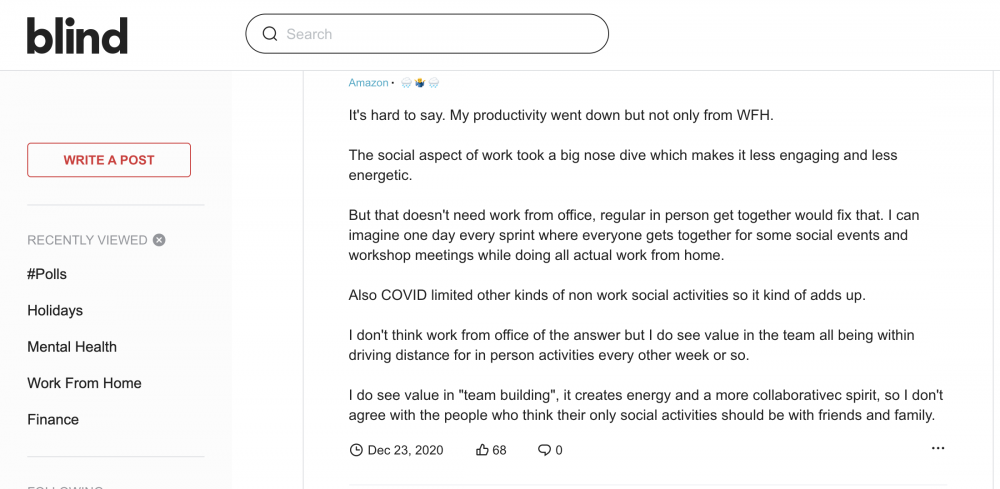
Task: Click the Dec 23, 2020 timestamp
Action: (x=406, y=450)
